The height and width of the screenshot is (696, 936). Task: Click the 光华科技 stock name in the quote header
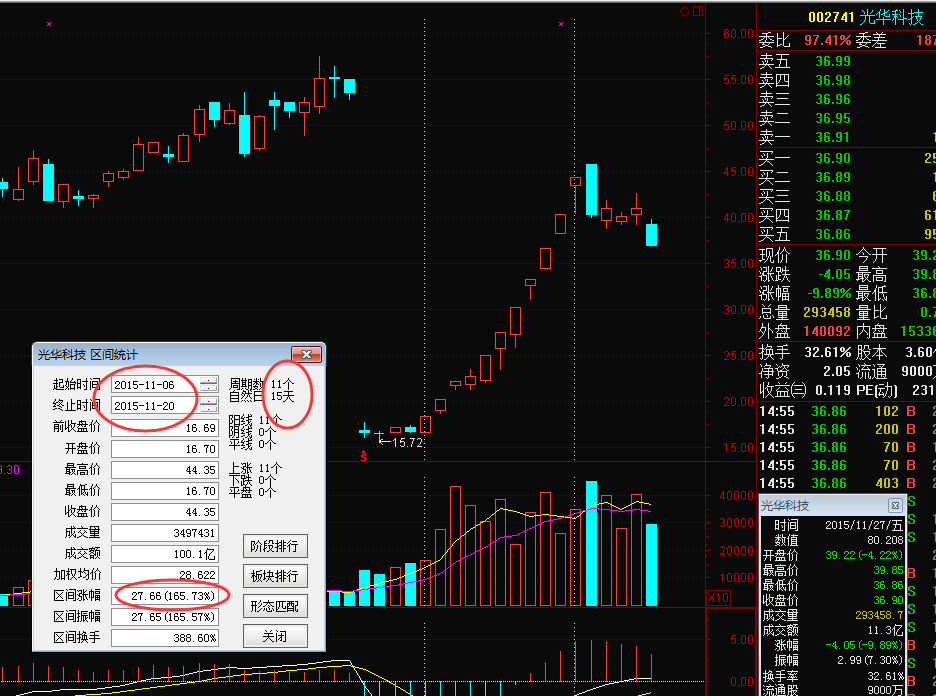point(891,17)
